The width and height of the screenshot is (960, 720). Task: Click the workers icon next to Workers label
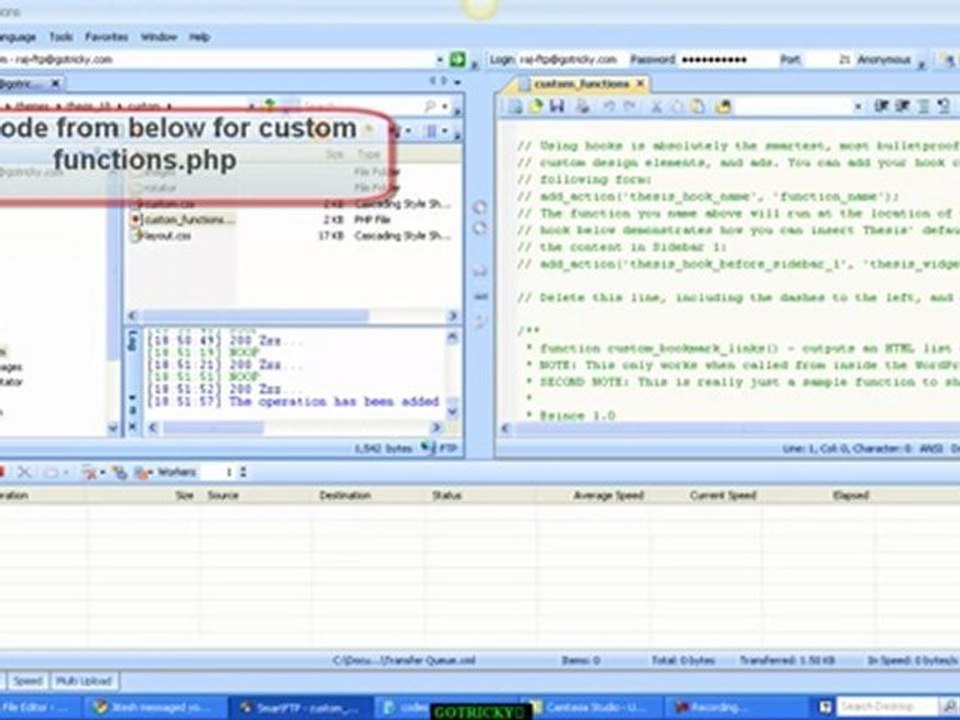coord(143,473)
